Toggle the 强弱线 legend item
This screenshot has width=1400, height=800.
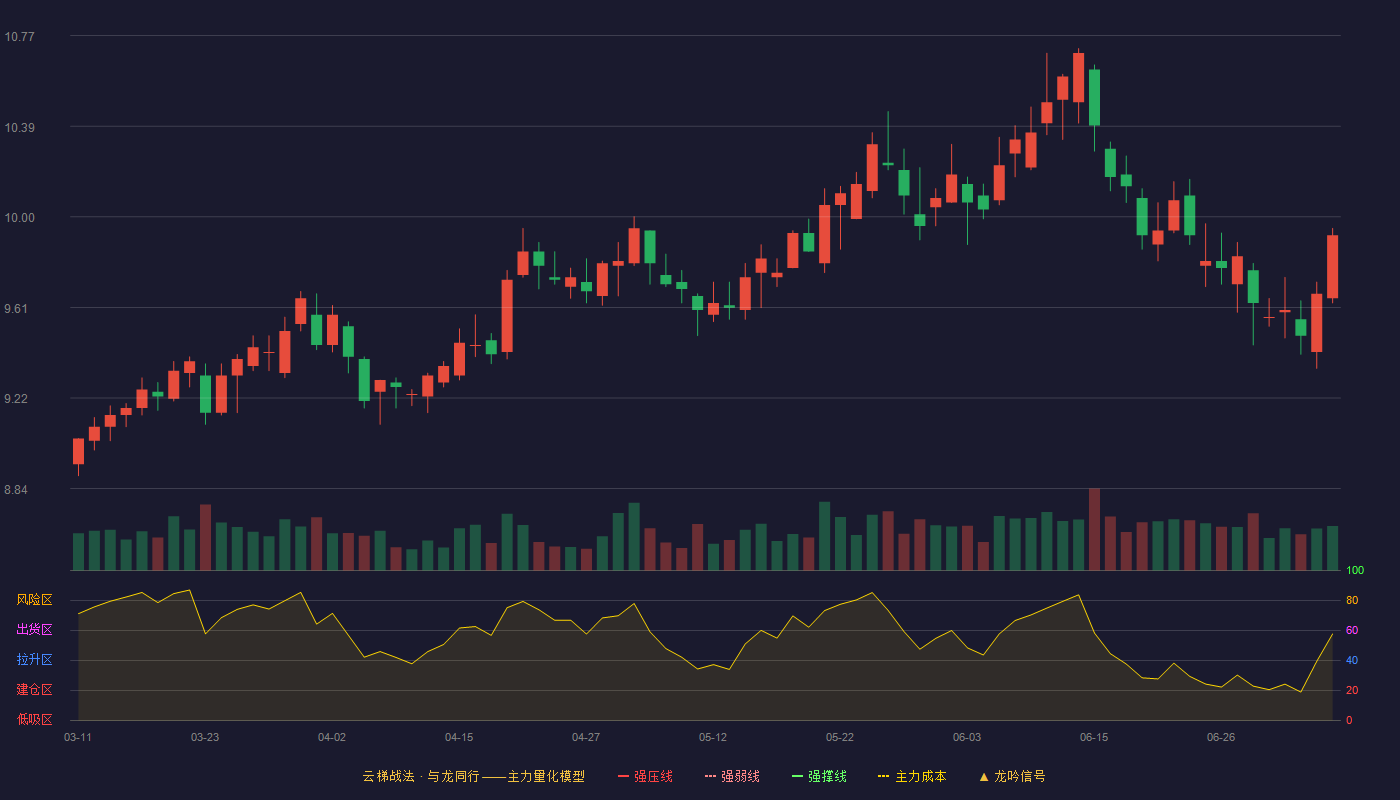[732, 776]
